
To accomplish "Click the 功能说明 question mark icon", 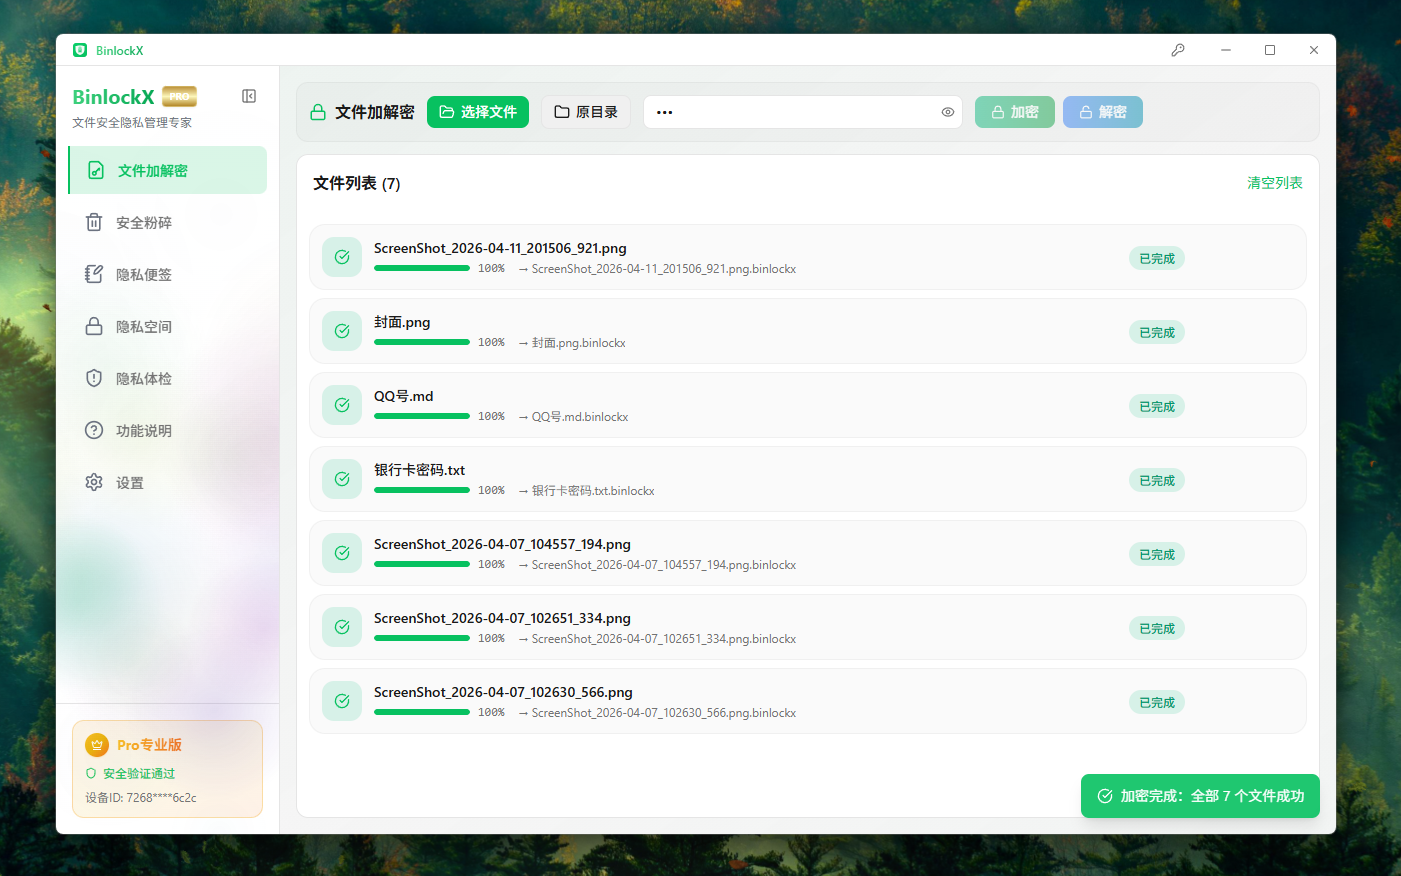I will 94,430.
